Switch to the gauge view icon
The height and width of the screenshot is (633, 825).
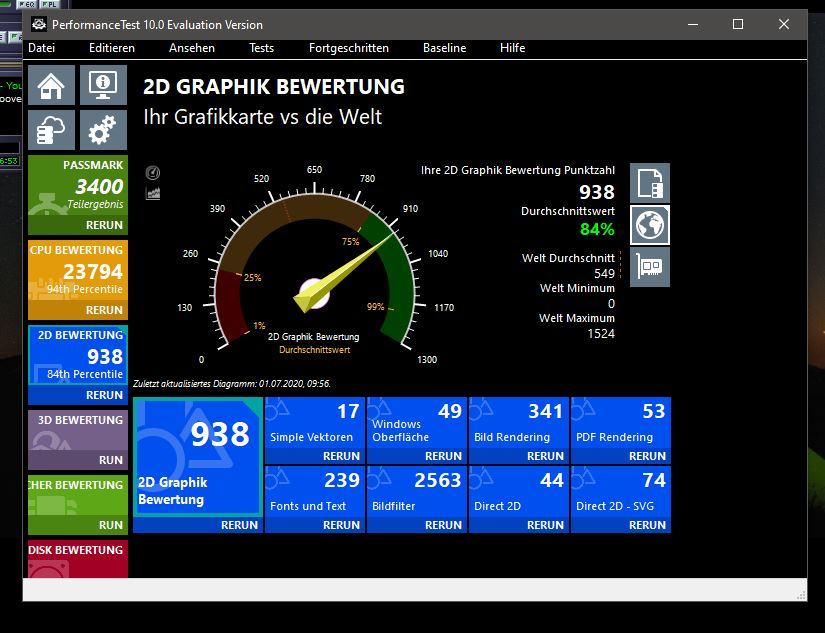tap(153, 173)
